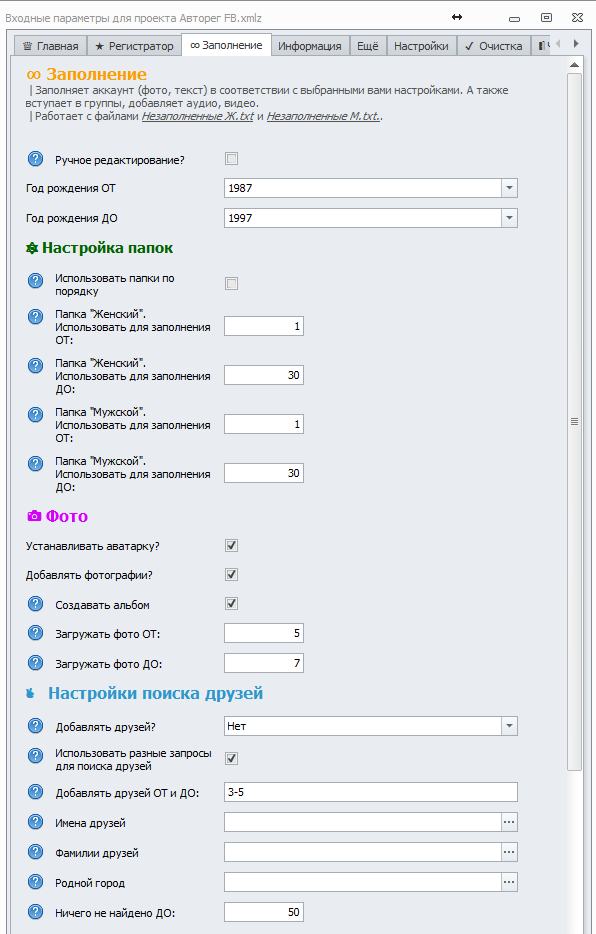Click the "Добавлять друзей ОТ и ДО" input field
Screen dimensions: 596x934
click(x=370, y=791)
